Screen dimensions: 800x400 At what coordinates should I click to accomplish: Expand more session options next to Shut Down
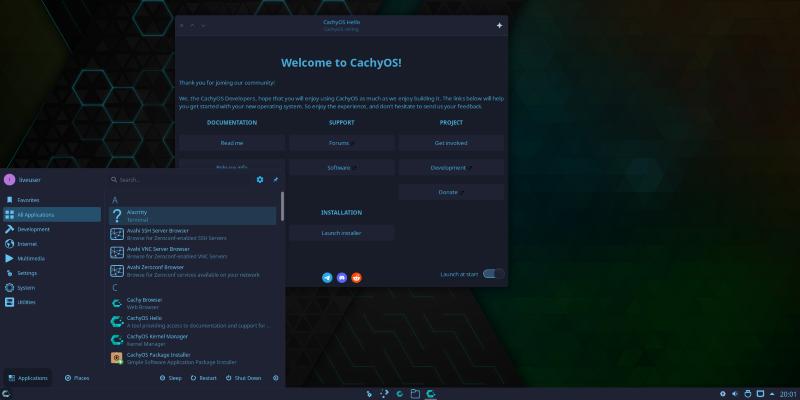(276, 378)
